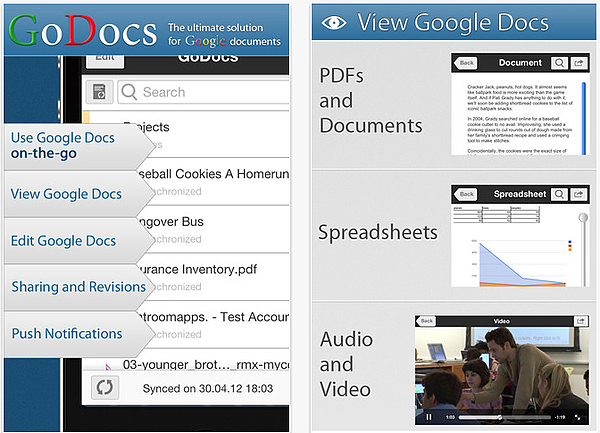600x433 pixels.
Task: Click the fullscreen icon in video player
Action: 578,417
